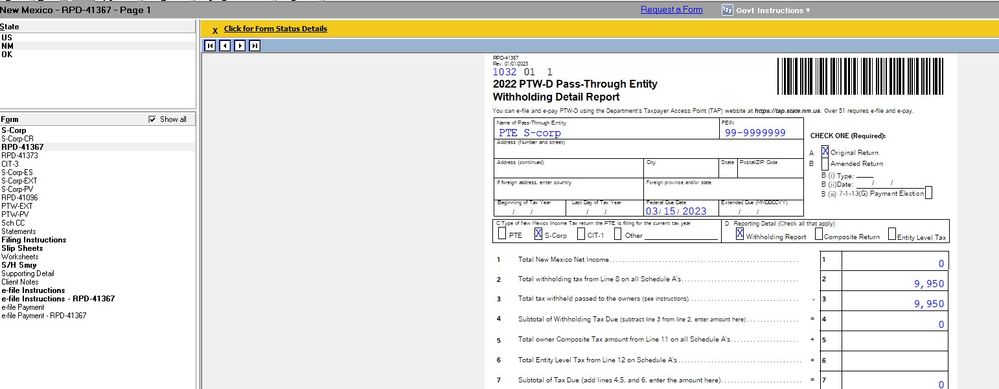Open e-file Instructions - RPD-41367
The width and height of the screenshot is (999, 389).
[97, 299]
